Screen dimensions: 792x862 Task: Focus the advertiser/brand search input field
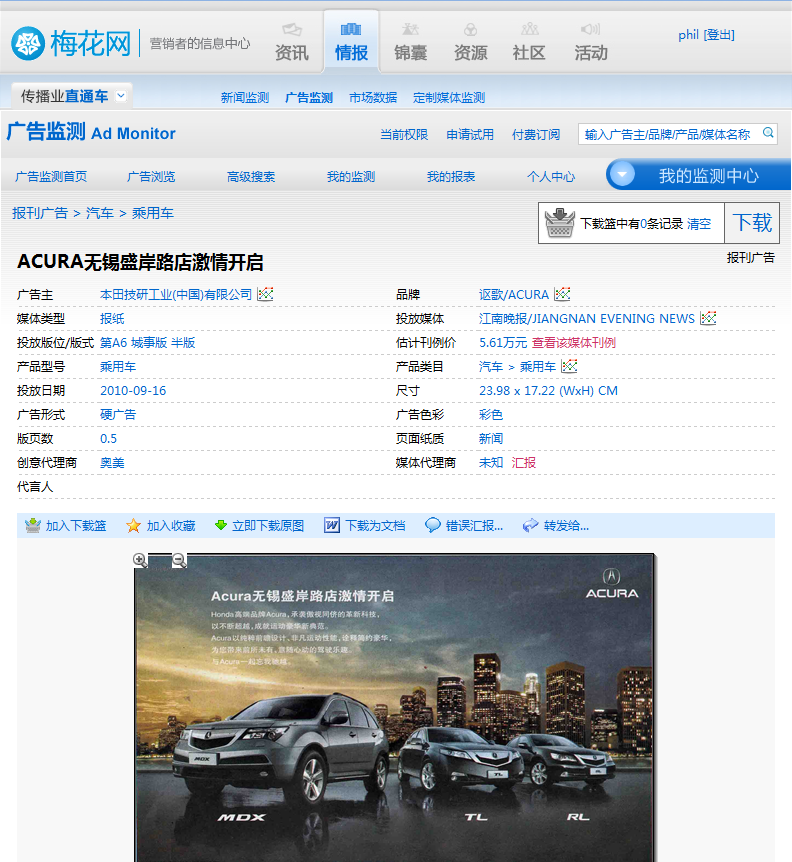668,134
